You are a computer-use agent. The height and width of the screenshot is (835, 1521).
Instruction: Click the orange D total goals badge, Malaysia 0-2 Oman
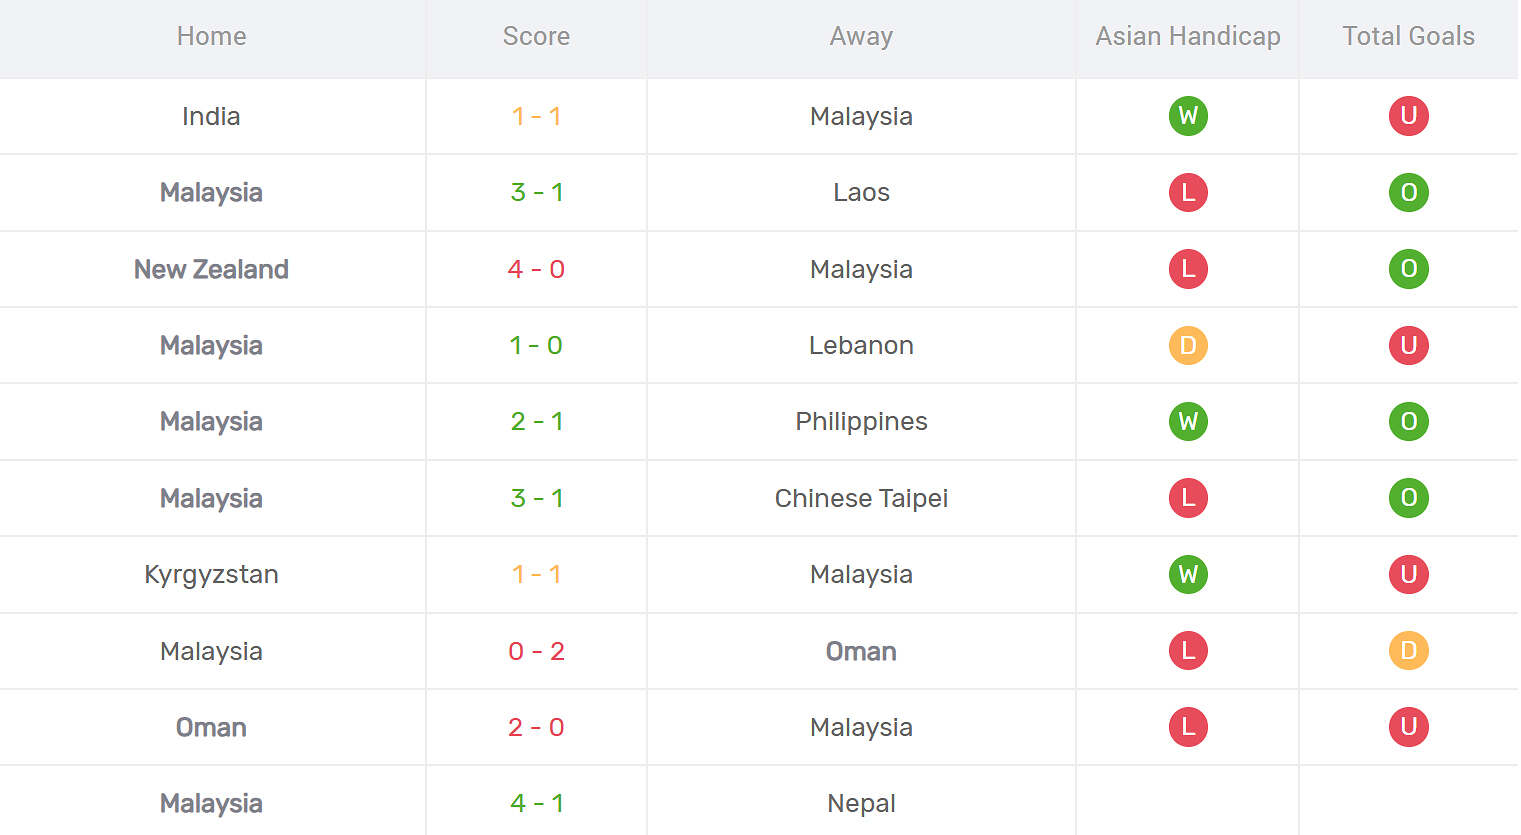point(1408,651)
